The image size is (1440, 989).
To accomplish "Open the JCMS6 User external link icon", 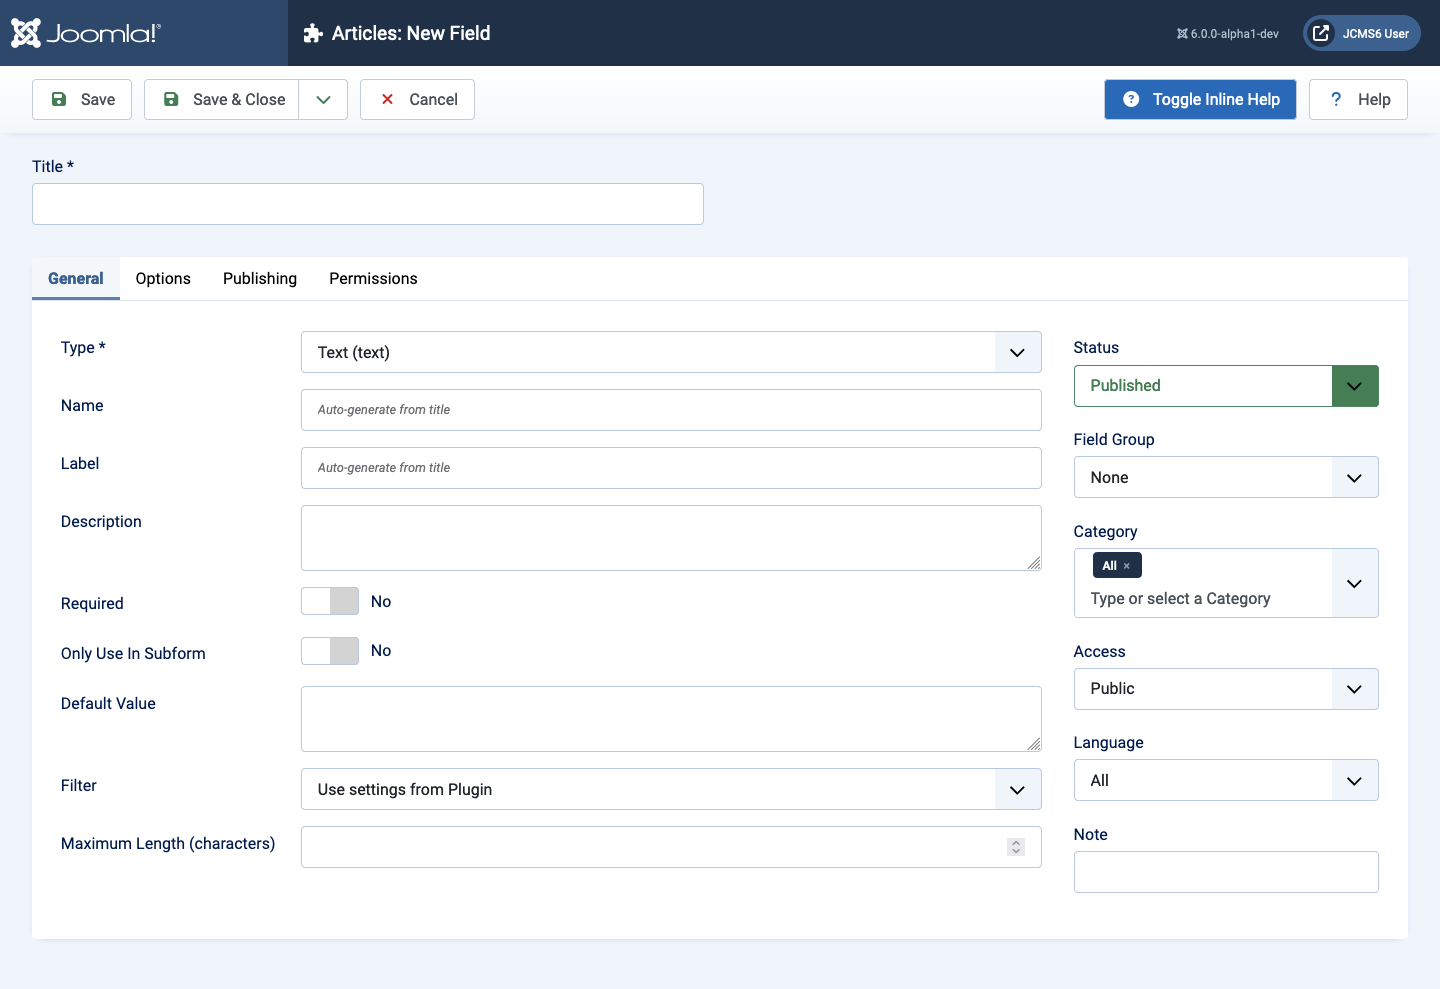I will coord(1321,33).
